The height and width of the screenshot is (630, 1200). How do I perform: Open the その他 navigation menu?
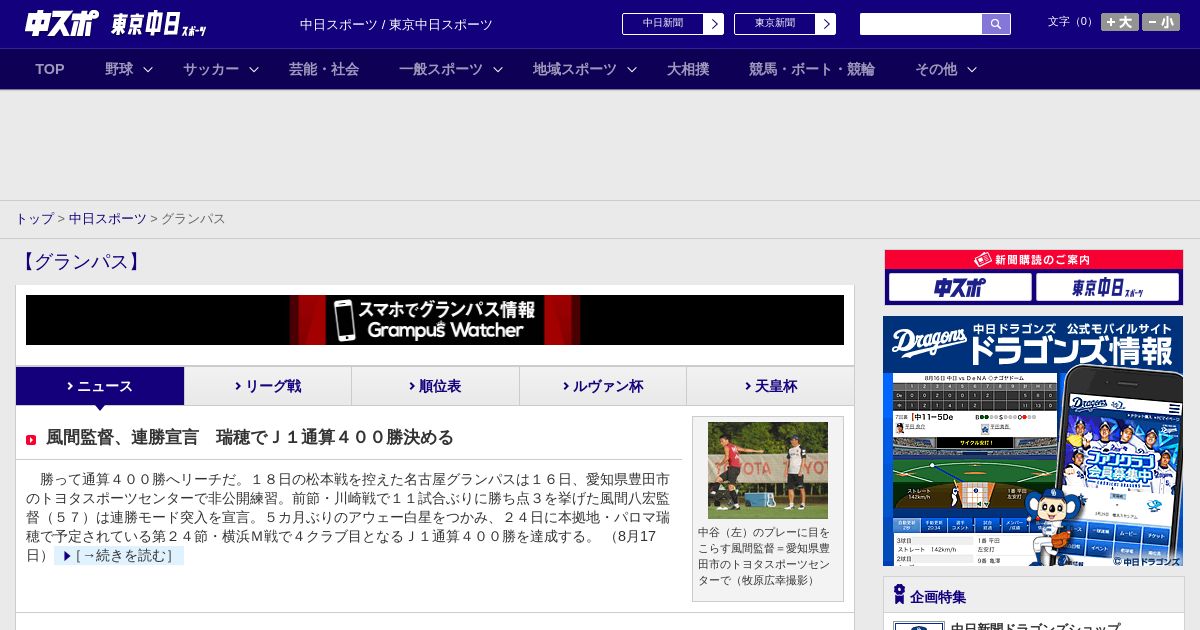[936, 69]
